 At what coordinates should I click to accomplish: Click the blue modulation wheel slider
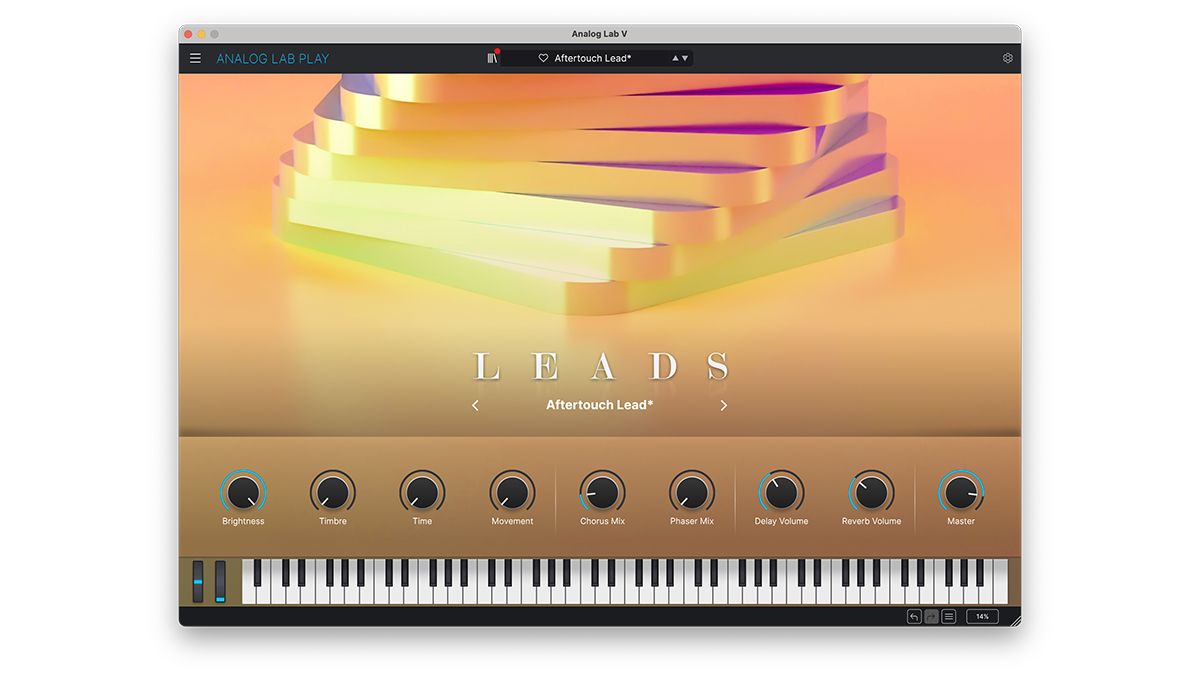217,584
